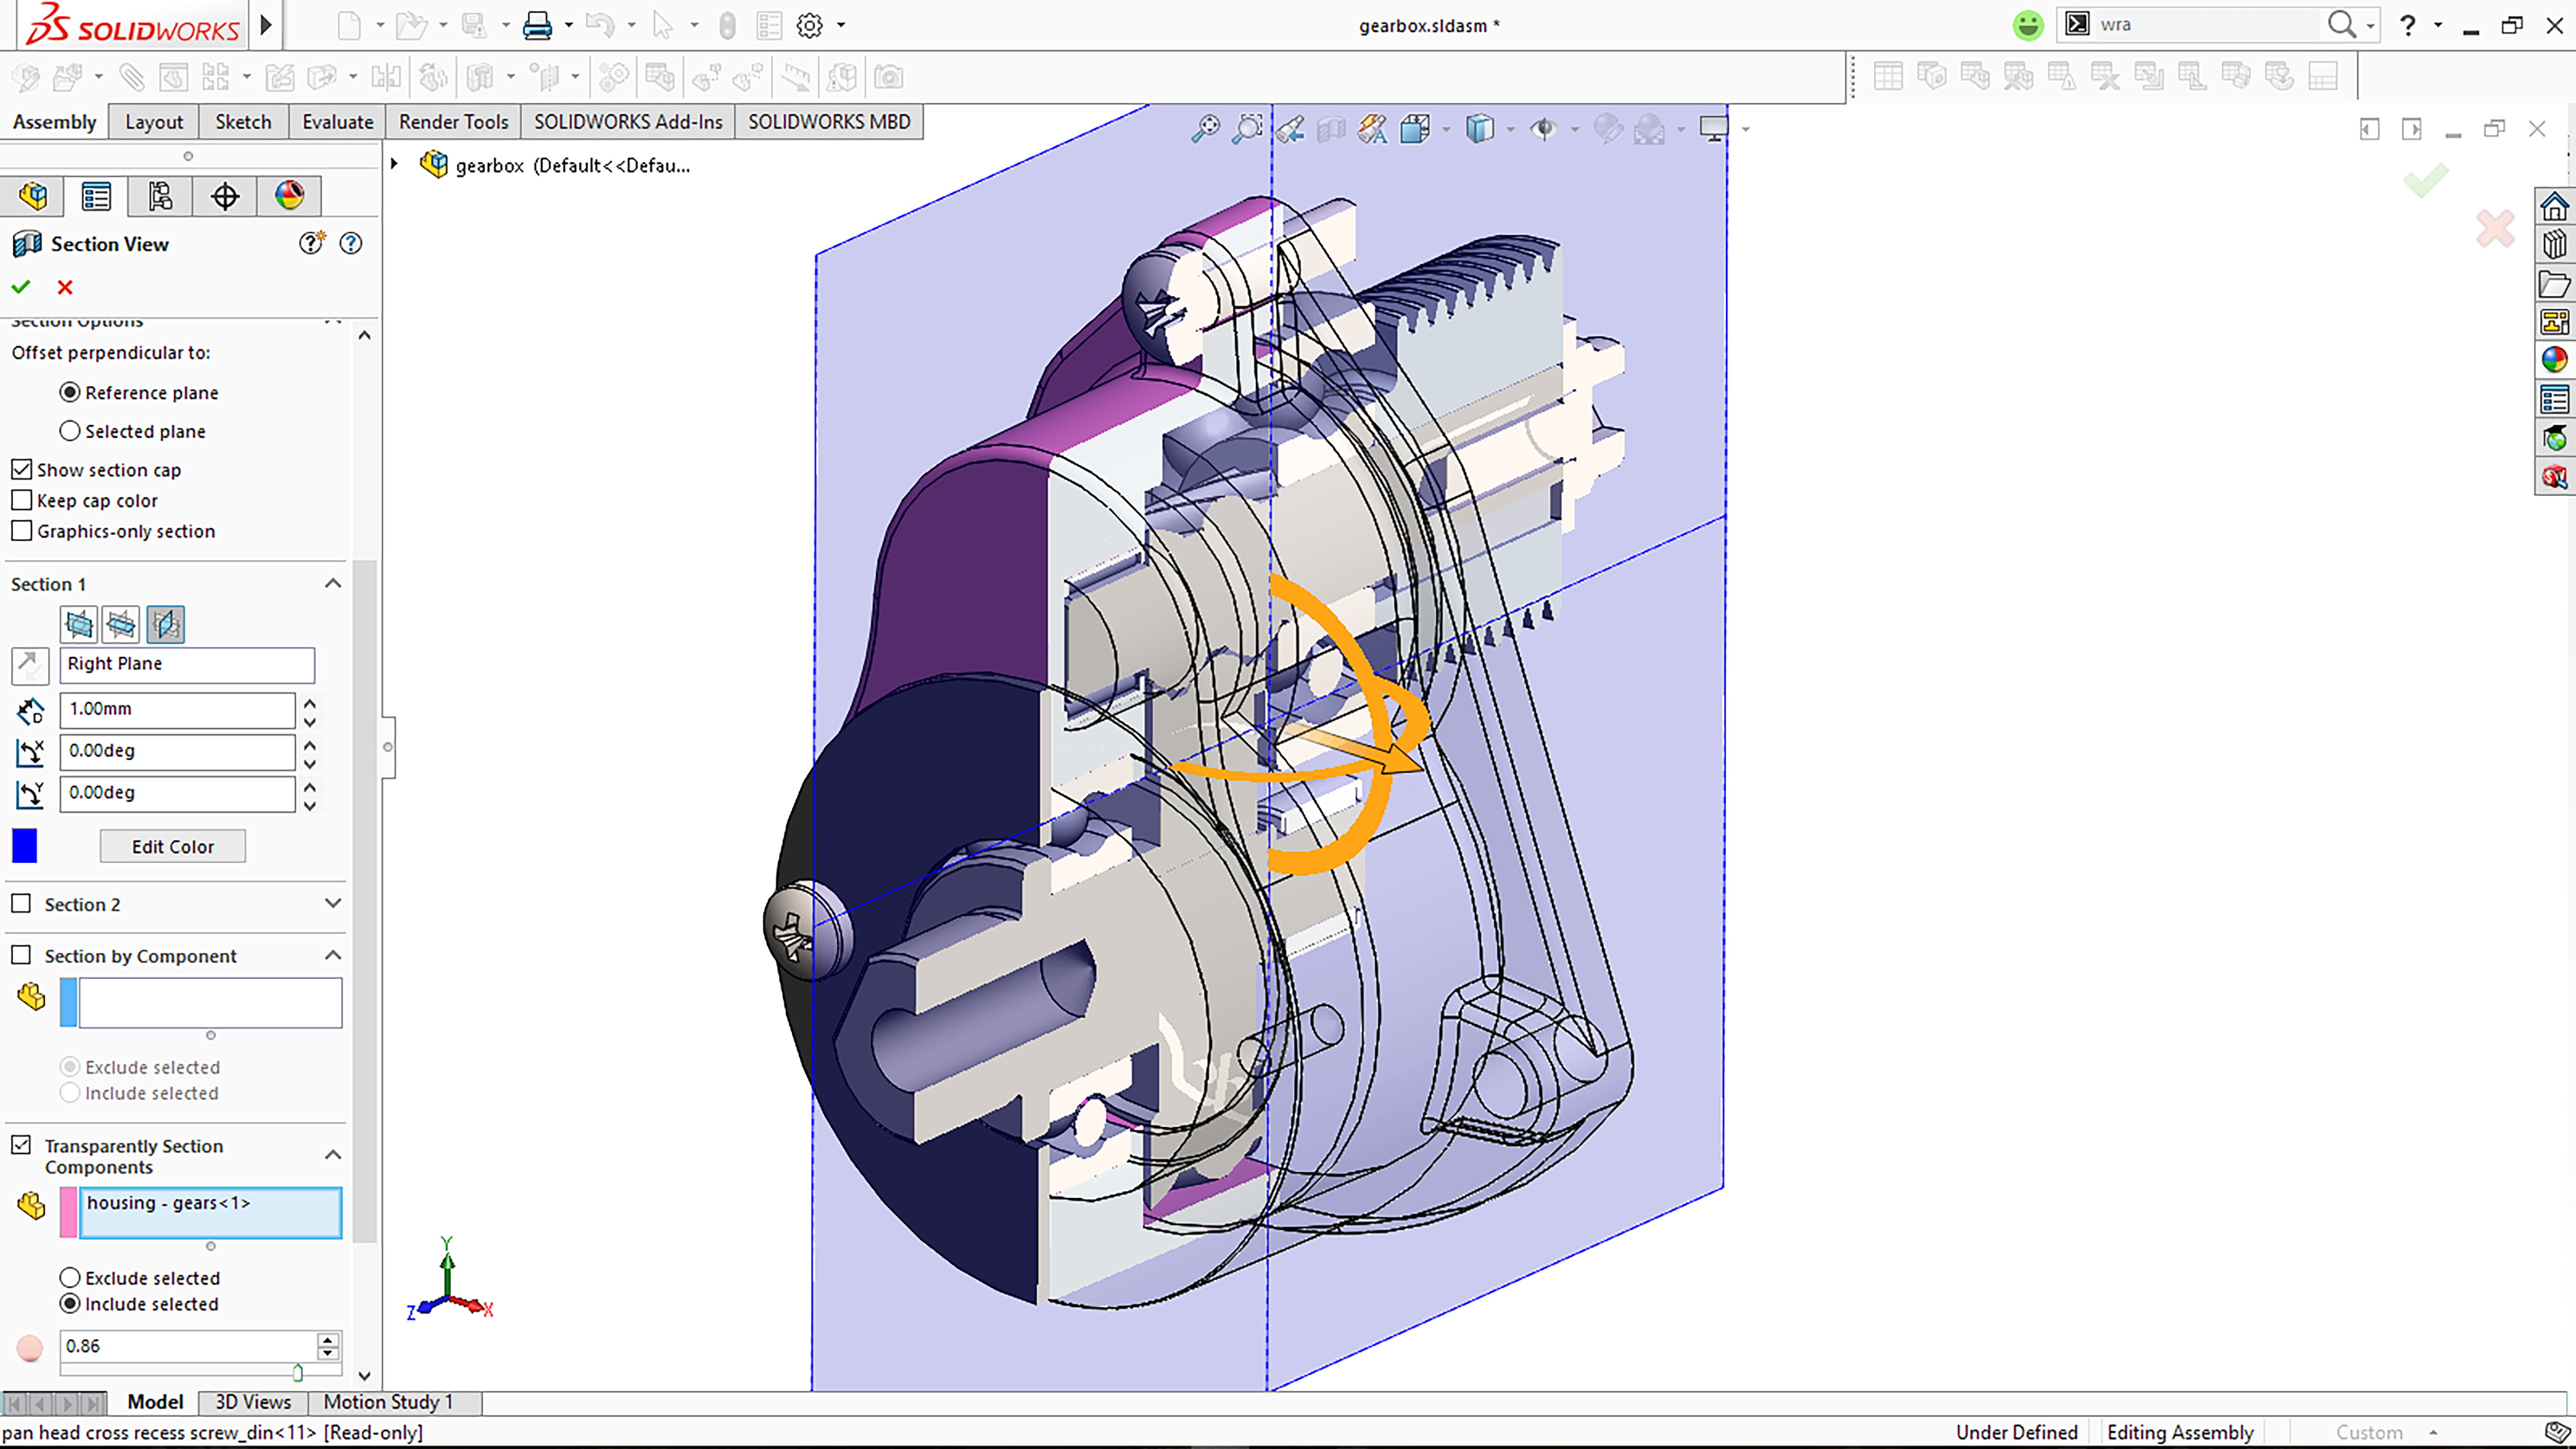This screenshot has width=2576, height=1449.
Task: Click the Zoom to Fit magnifier icon
Action: (1205, 129)
